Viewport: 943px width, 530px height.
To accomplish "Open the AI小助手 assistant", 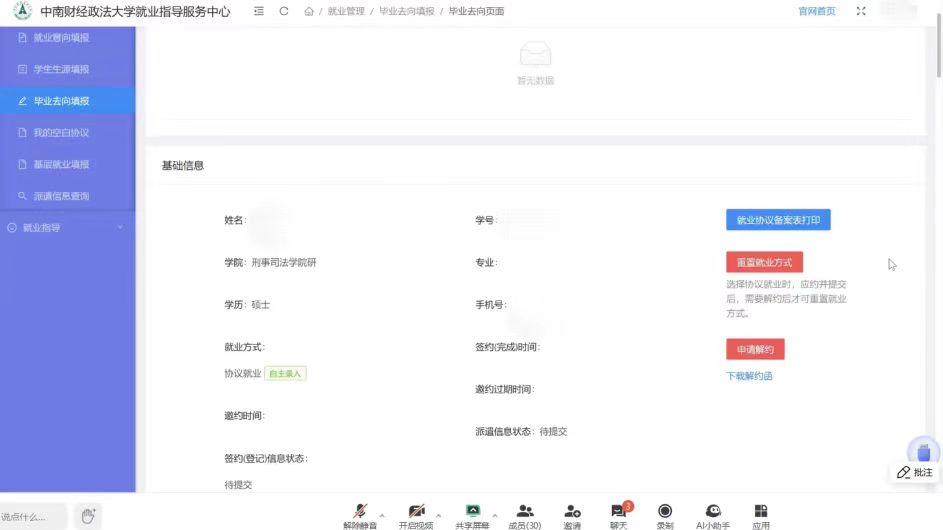I will click(x=713, y=516).
